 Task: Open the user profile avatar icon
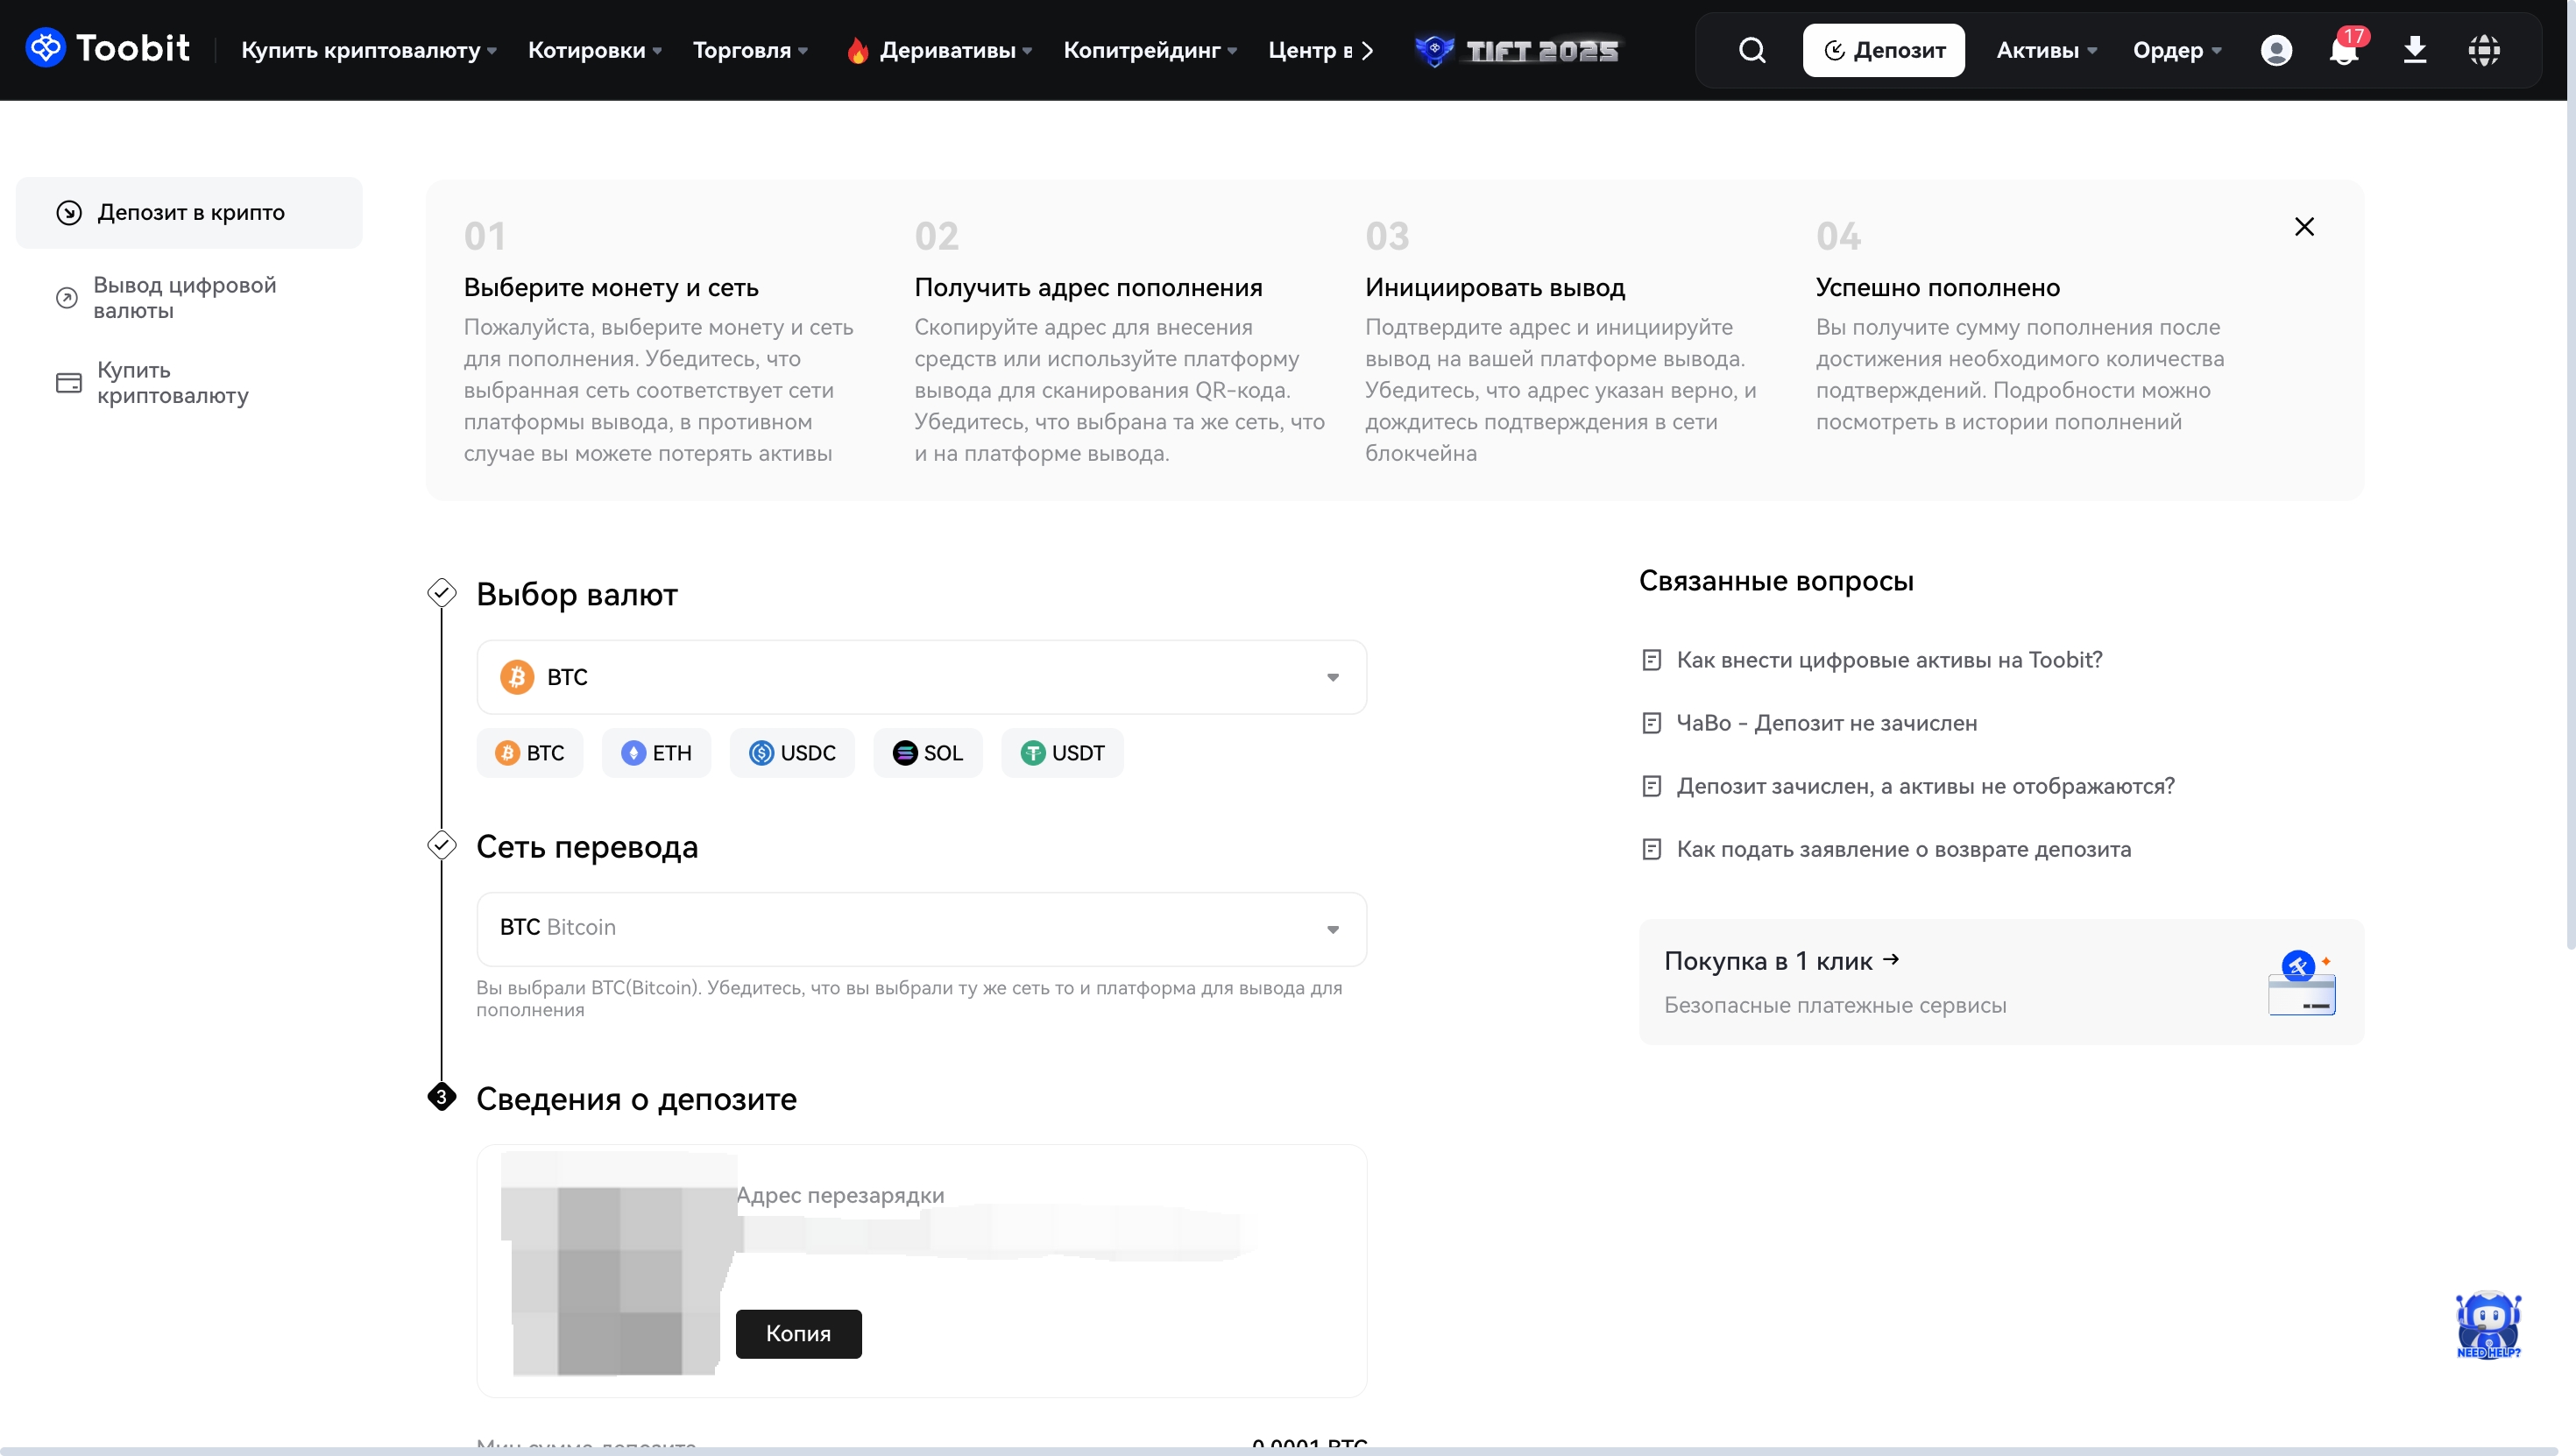coord(2276,50)
